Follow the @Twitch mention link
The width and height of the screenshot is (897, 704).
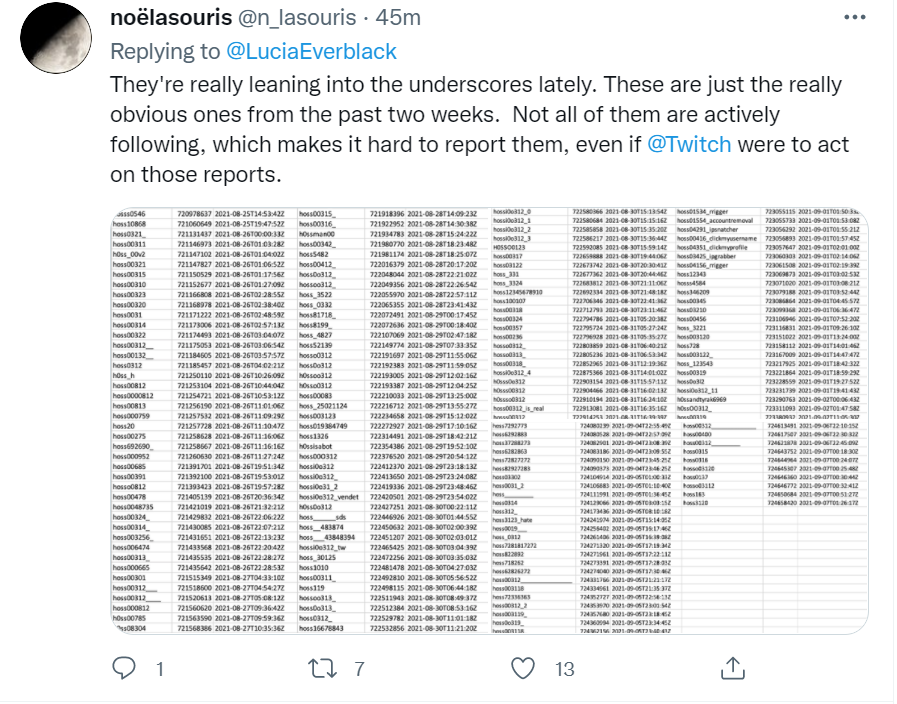click(689, 145)
